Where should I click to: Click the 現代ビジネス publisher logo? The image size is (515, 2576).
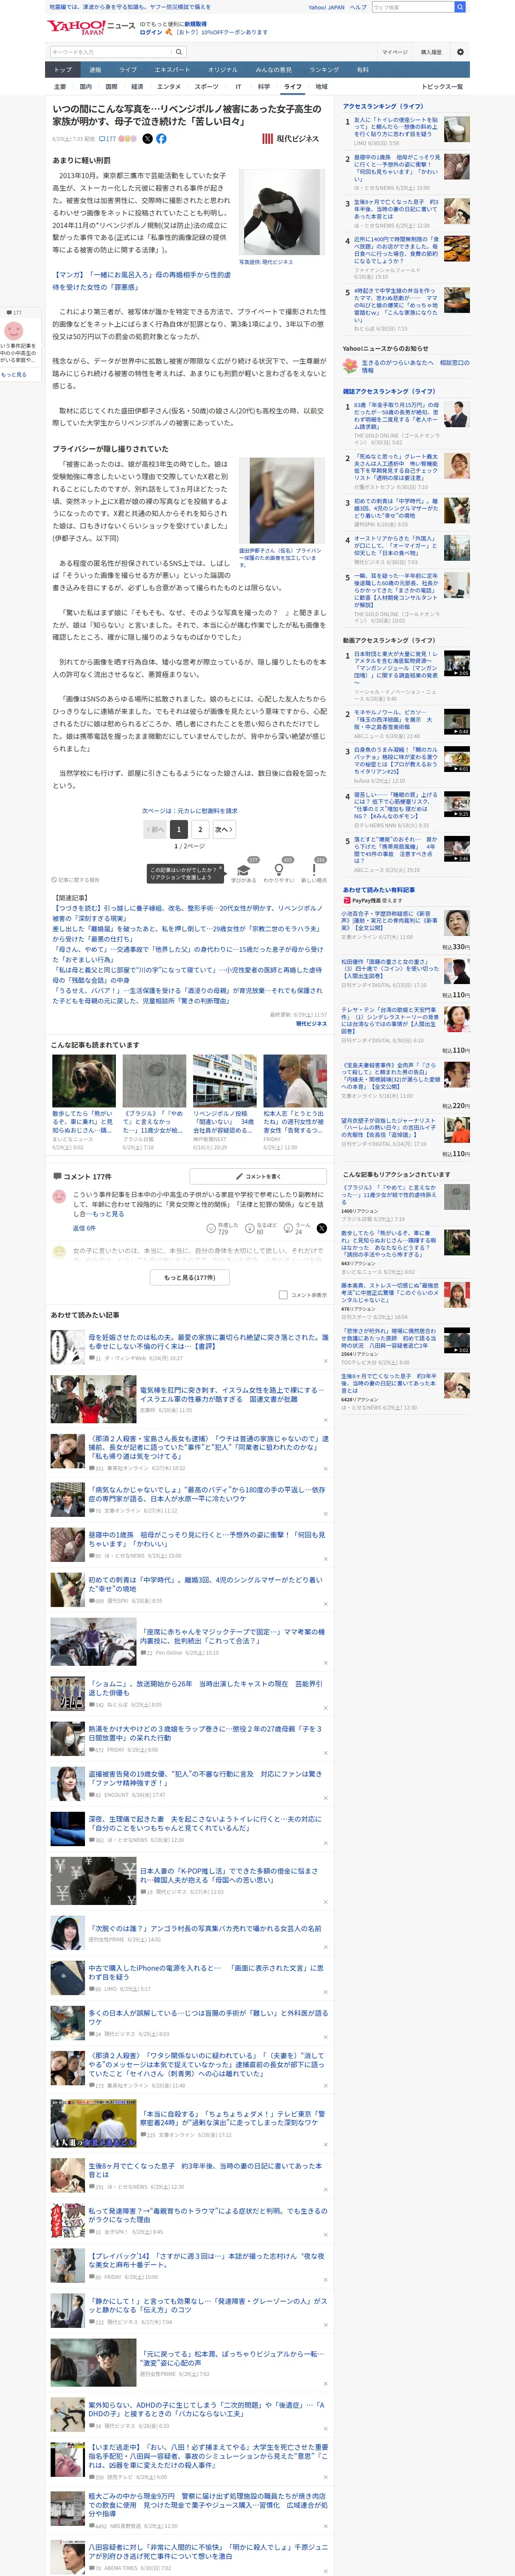tap(291, 139)
